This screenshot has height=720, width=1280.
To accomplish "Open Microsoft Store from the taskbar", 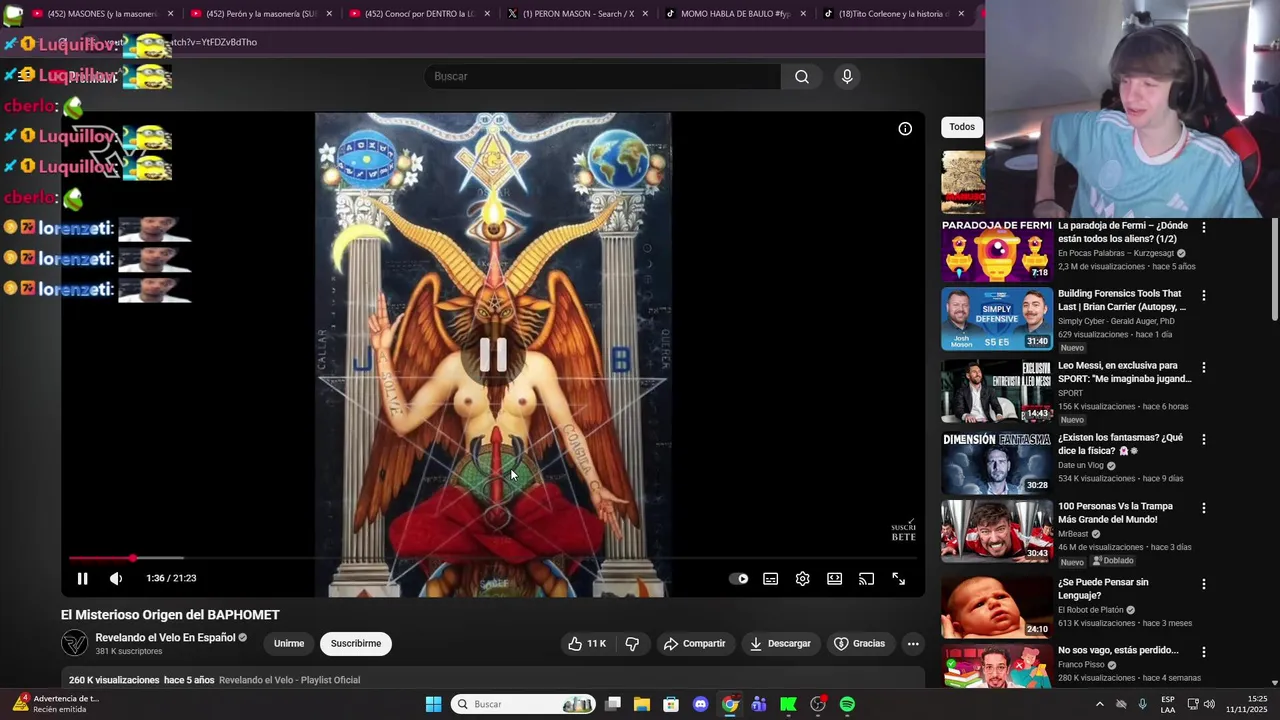I will (x=671, y=704).
